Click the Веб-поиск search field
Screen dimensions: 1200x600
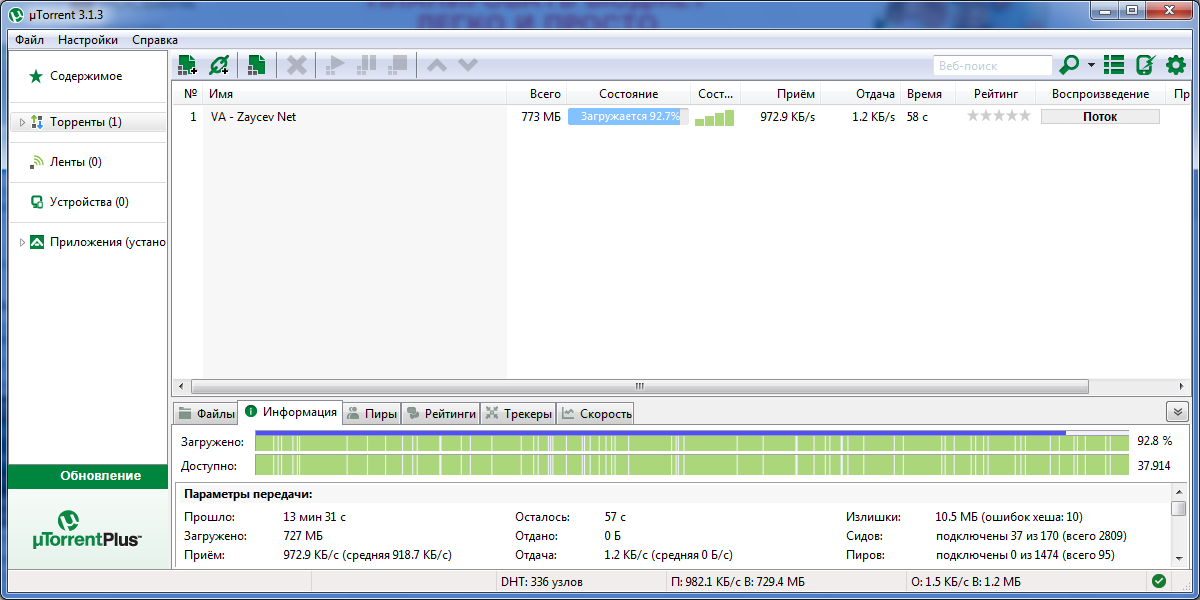point(992,66)
